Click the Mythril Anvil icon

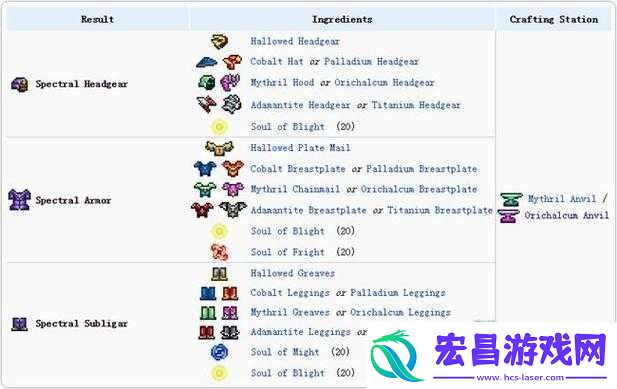point(511,199)
